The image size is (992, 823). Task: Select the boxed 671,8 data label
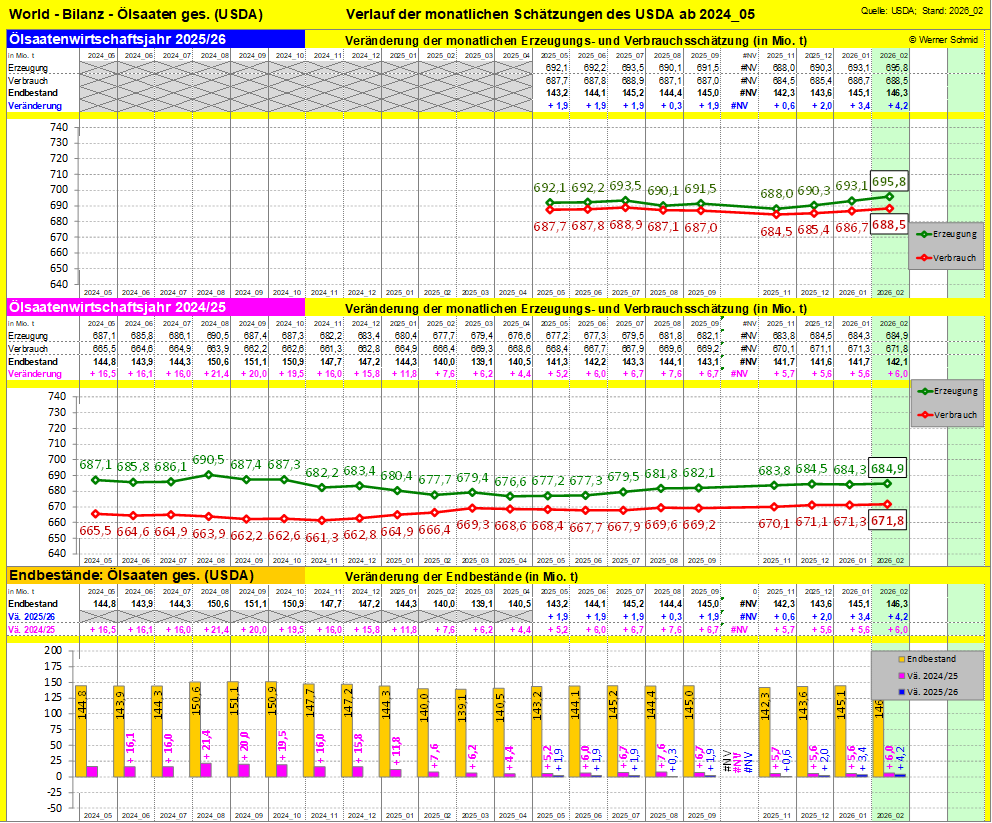[889, 521]
